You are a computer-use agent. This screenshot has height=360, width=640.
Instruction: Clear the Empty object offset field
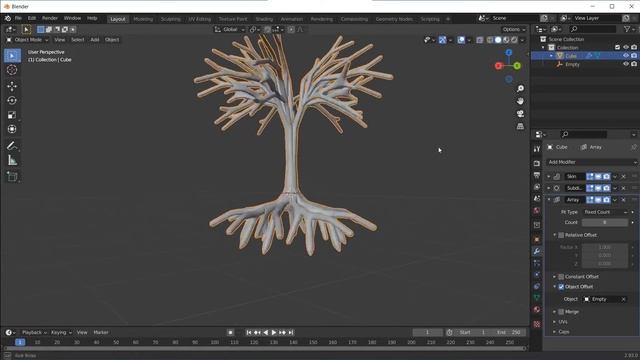[x=624, y=299]
